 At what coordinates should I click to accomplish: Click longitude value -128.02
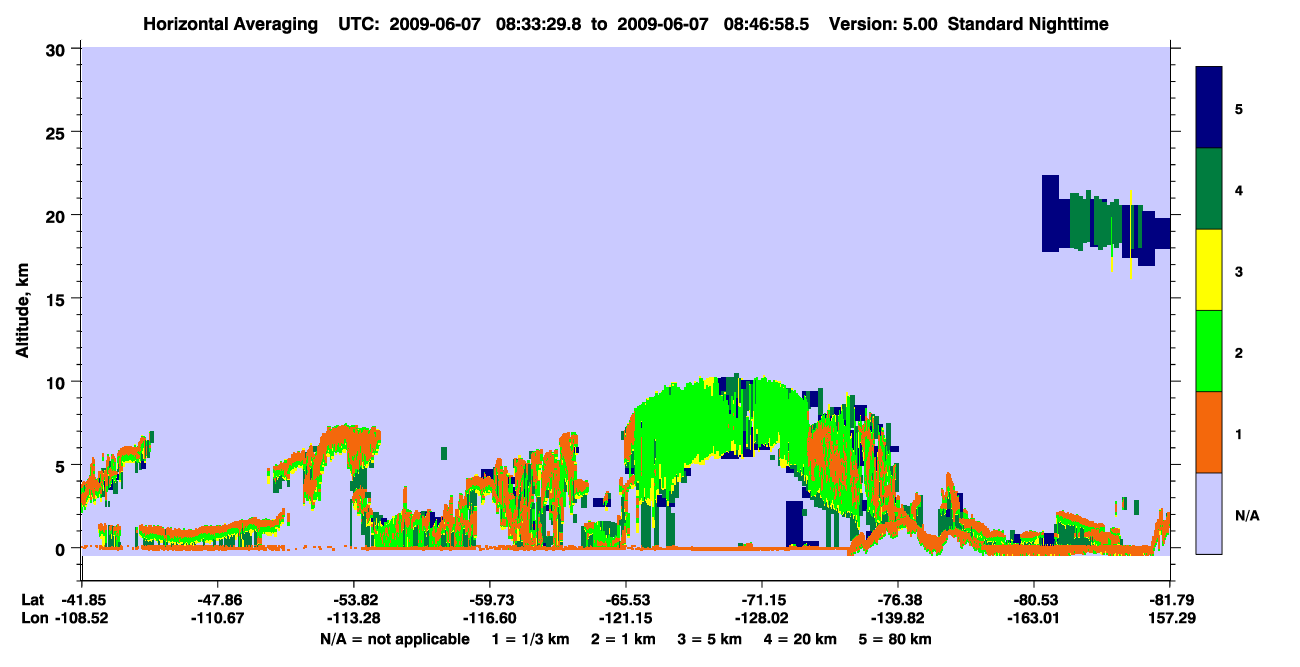point(762,619)
